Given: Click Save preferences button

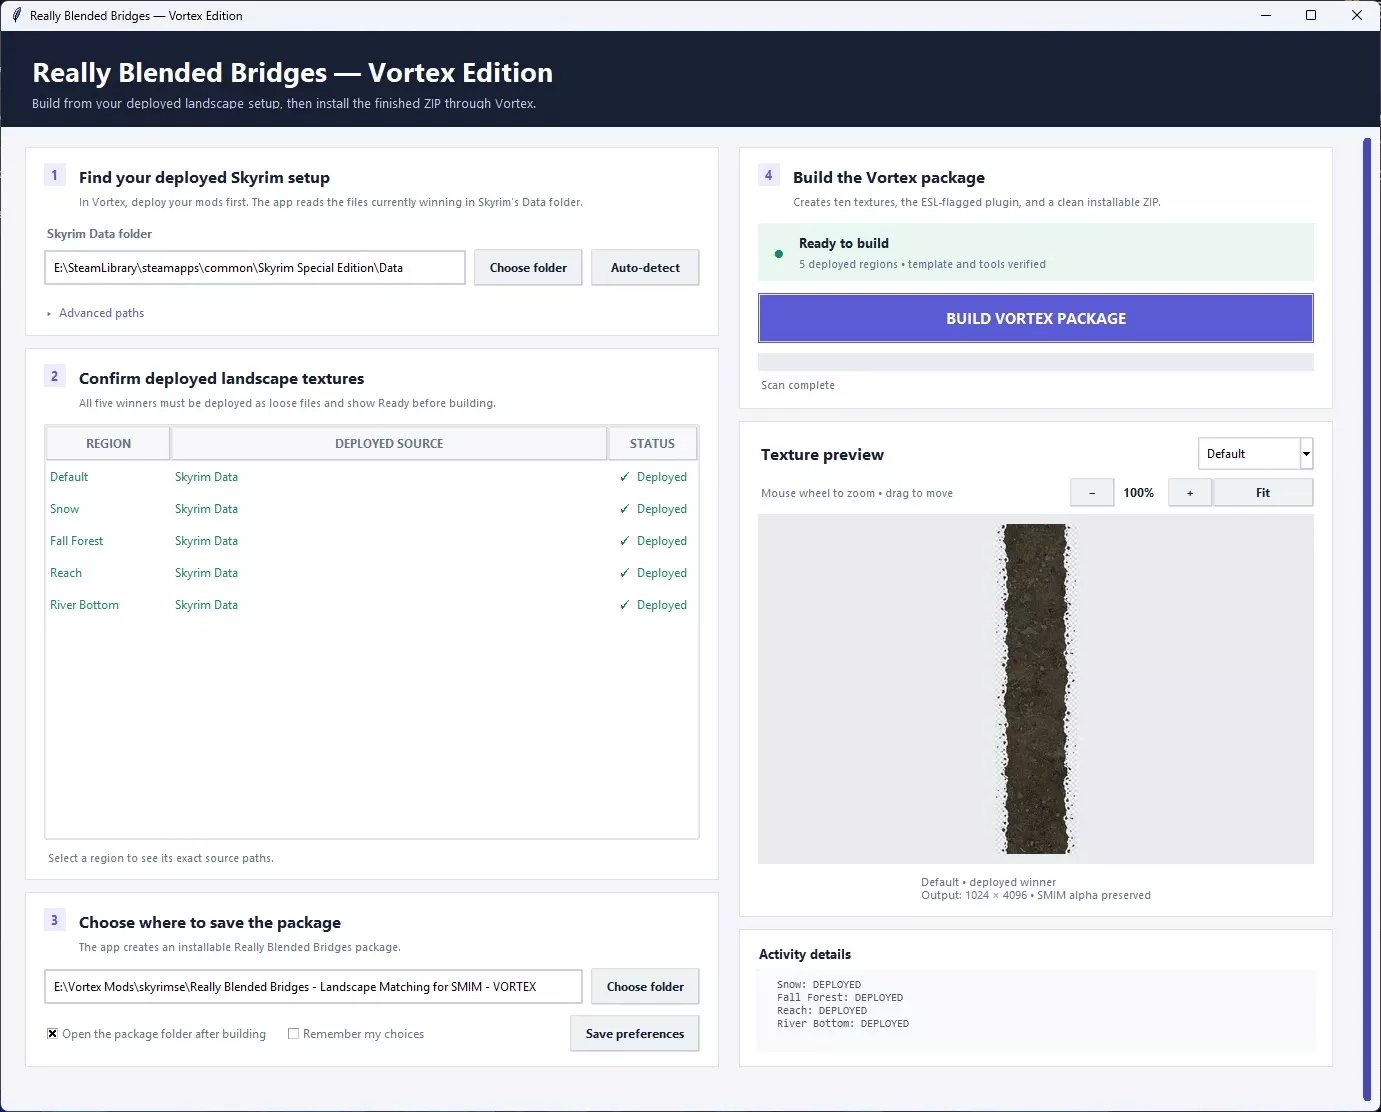Looking at the screenshot, I should 635,1034.
